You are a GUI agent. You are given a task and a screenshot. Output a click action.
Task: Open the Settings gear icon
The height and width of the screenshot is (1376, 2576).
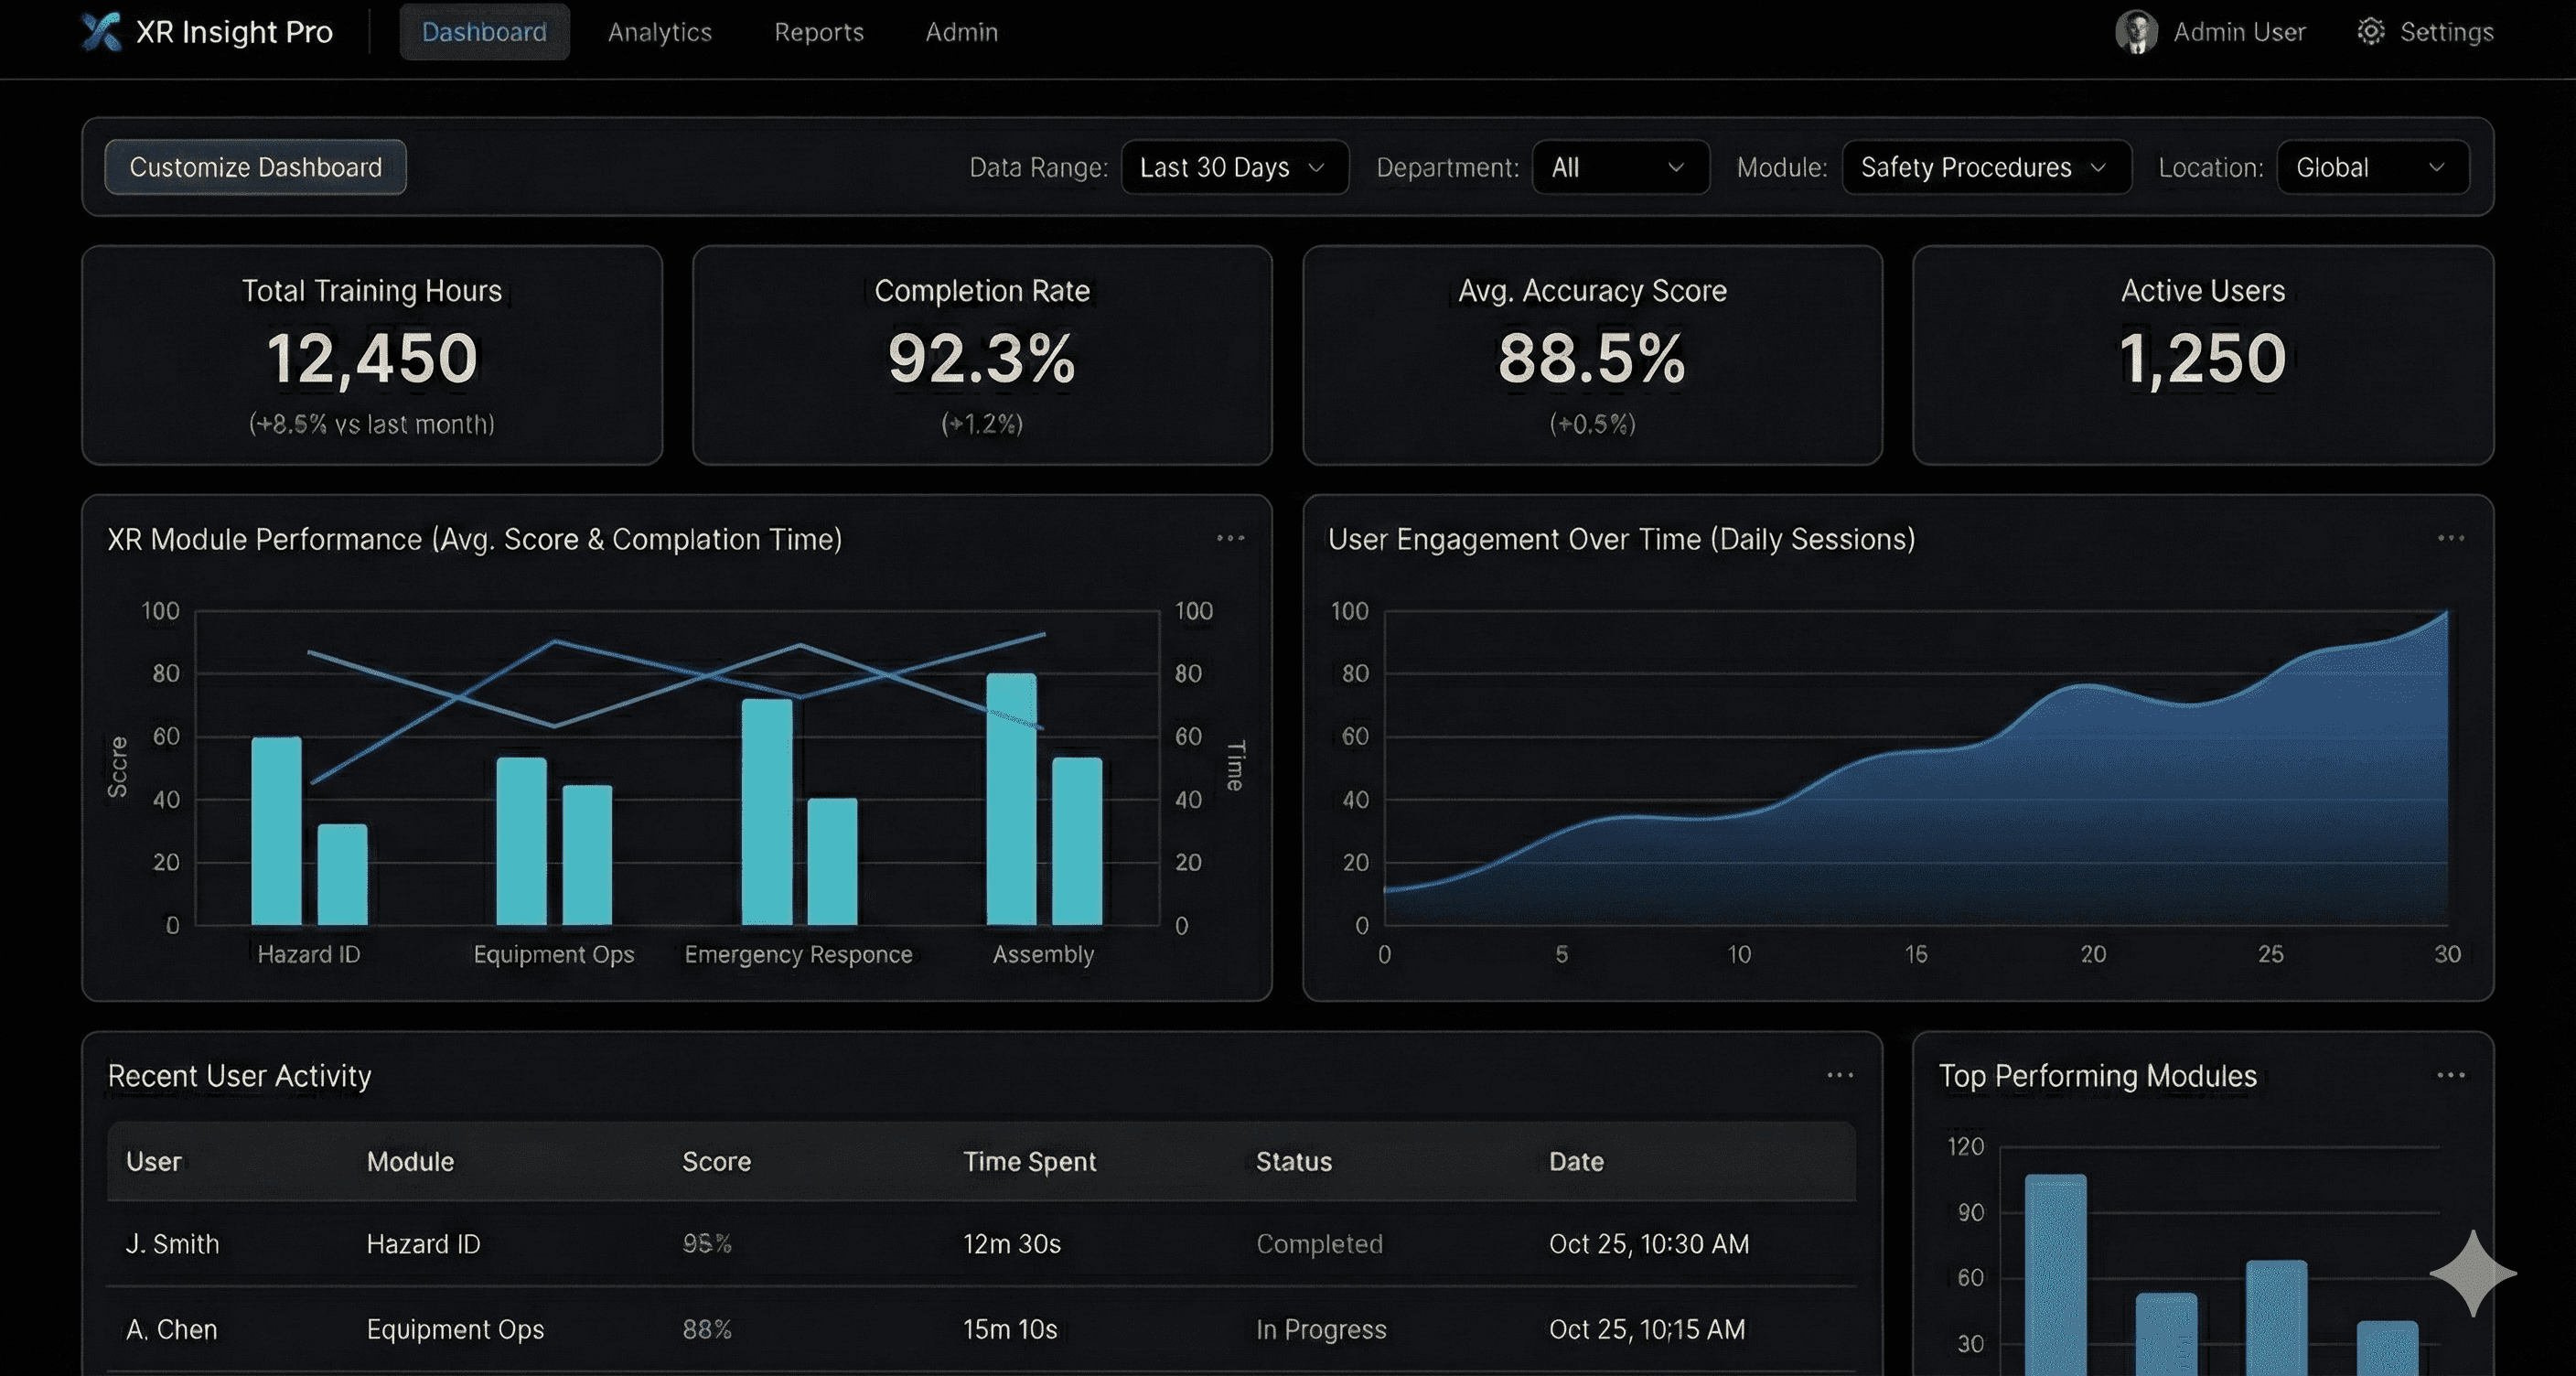point(2370,32)
